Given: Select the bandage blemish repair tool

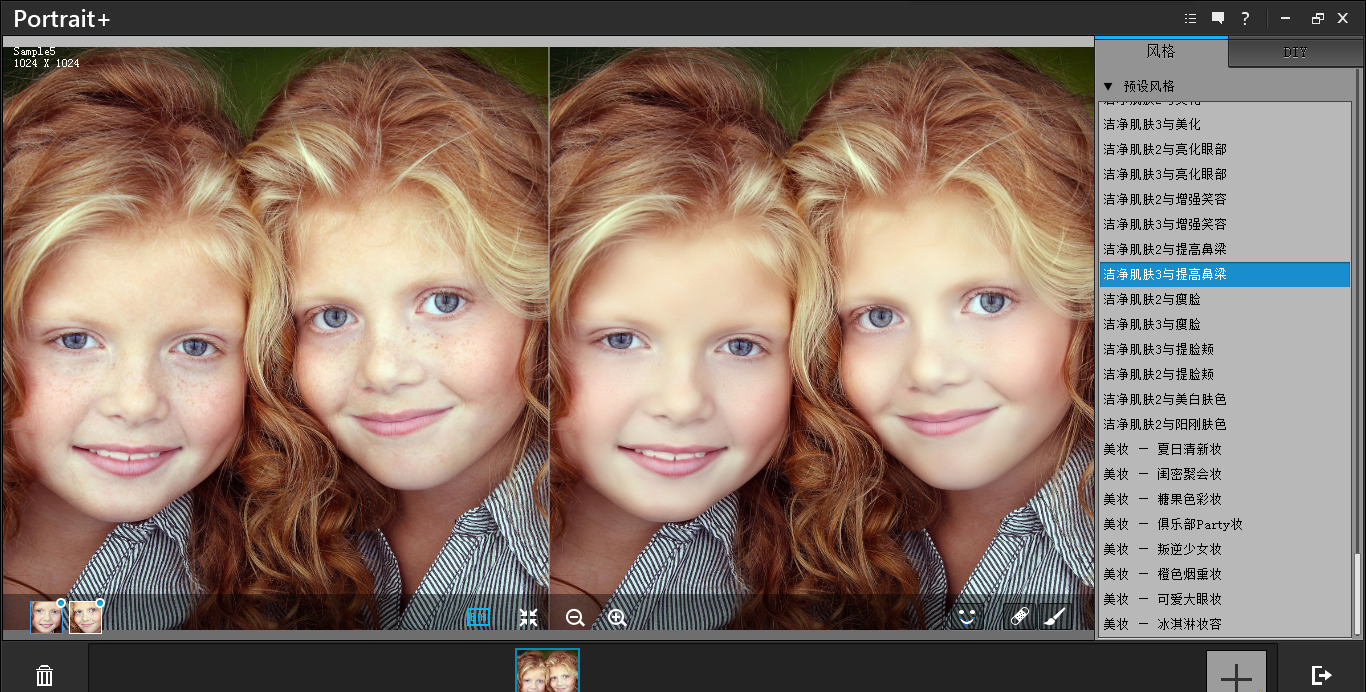Looking at the screenshot, I should coord(1019,617).
